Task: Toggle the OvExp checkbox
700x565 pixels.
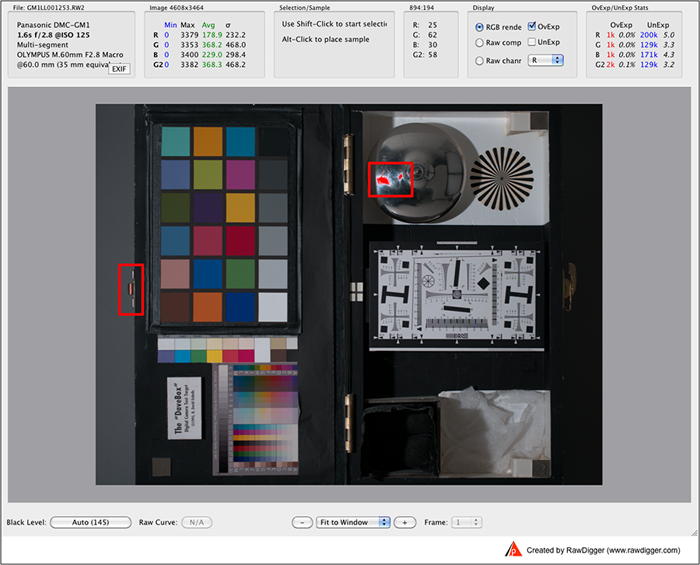Action: click(x=531, y=26)
